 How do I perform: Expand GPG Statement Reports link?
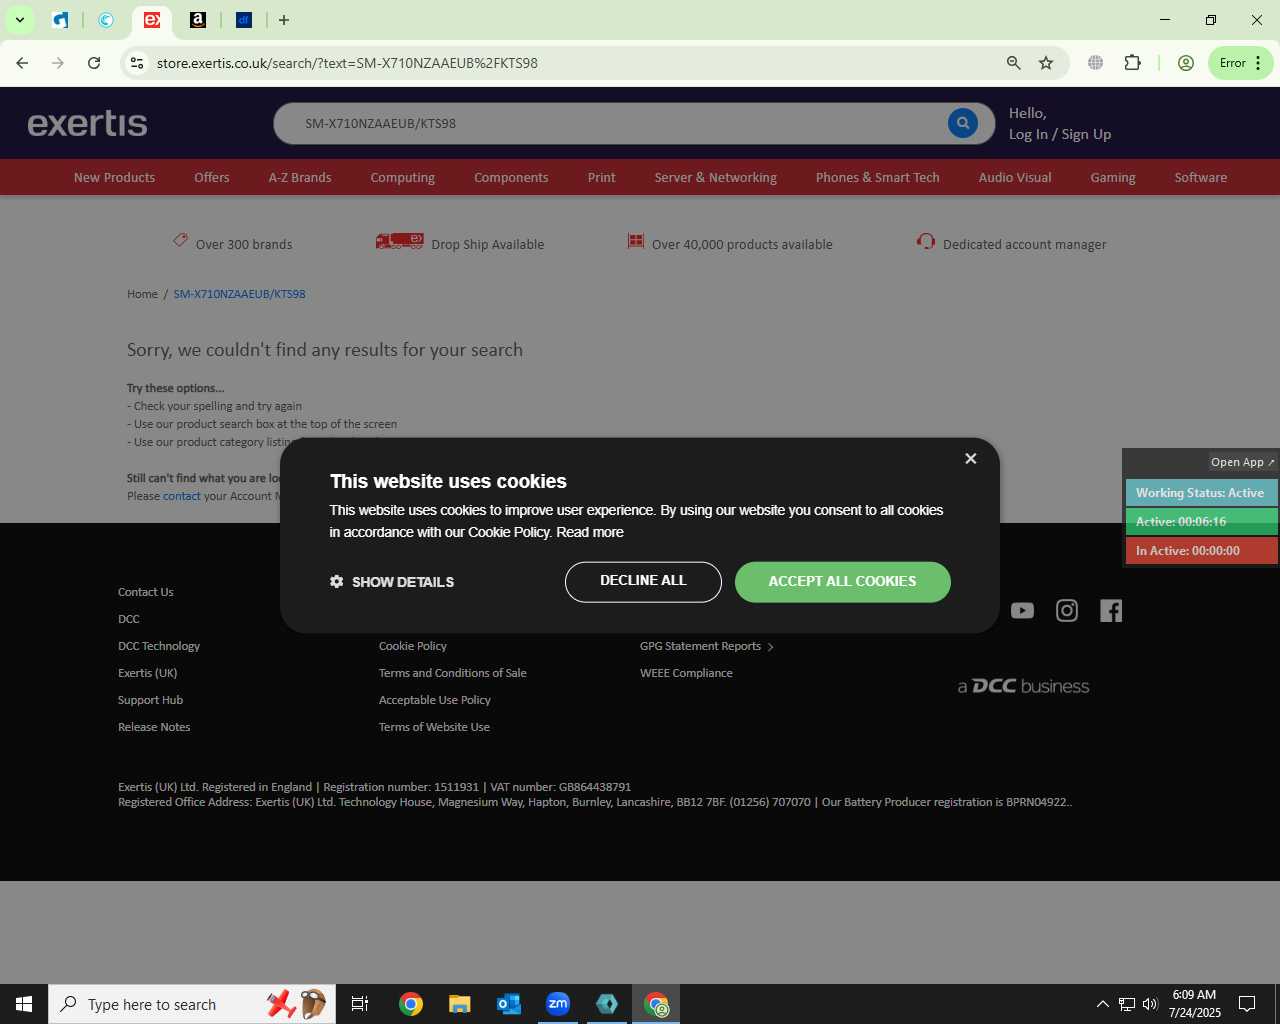click(707, 646)
